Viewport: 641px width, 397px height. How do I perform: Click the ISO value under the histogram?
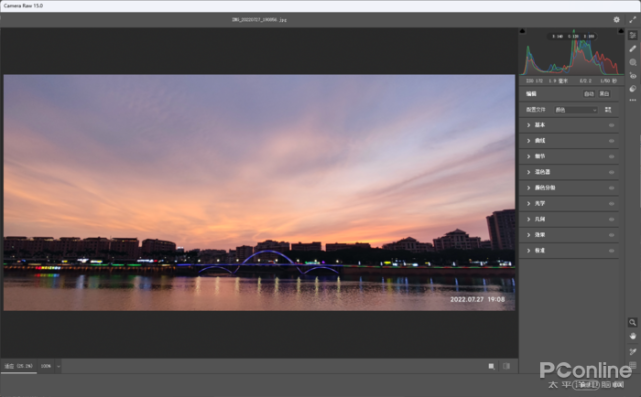(534, 81)
